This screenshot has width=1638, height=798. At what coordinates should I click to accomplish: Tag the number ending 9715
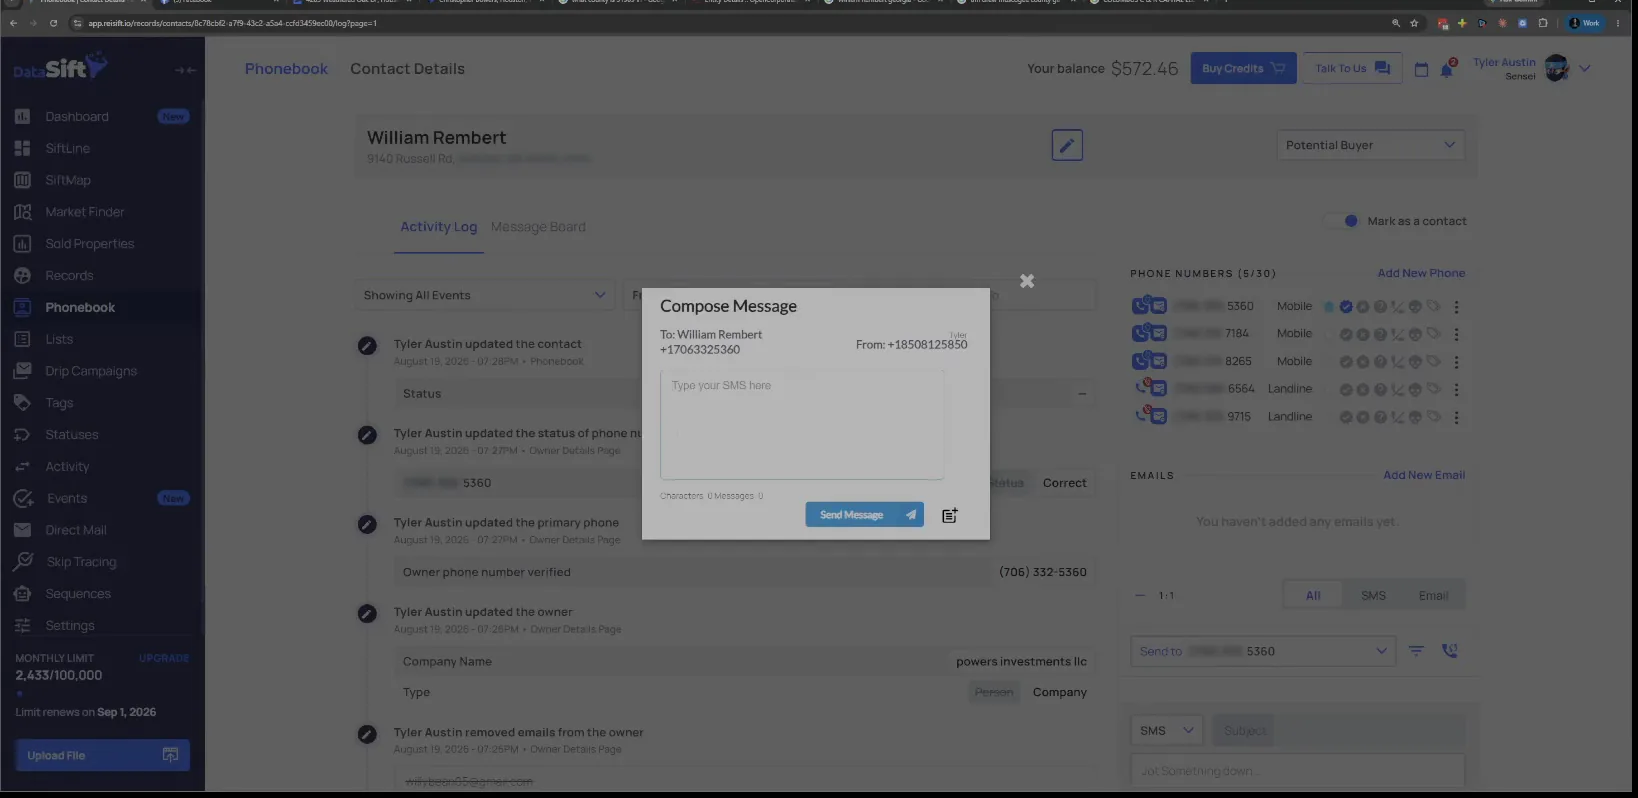coord(1433,416)
